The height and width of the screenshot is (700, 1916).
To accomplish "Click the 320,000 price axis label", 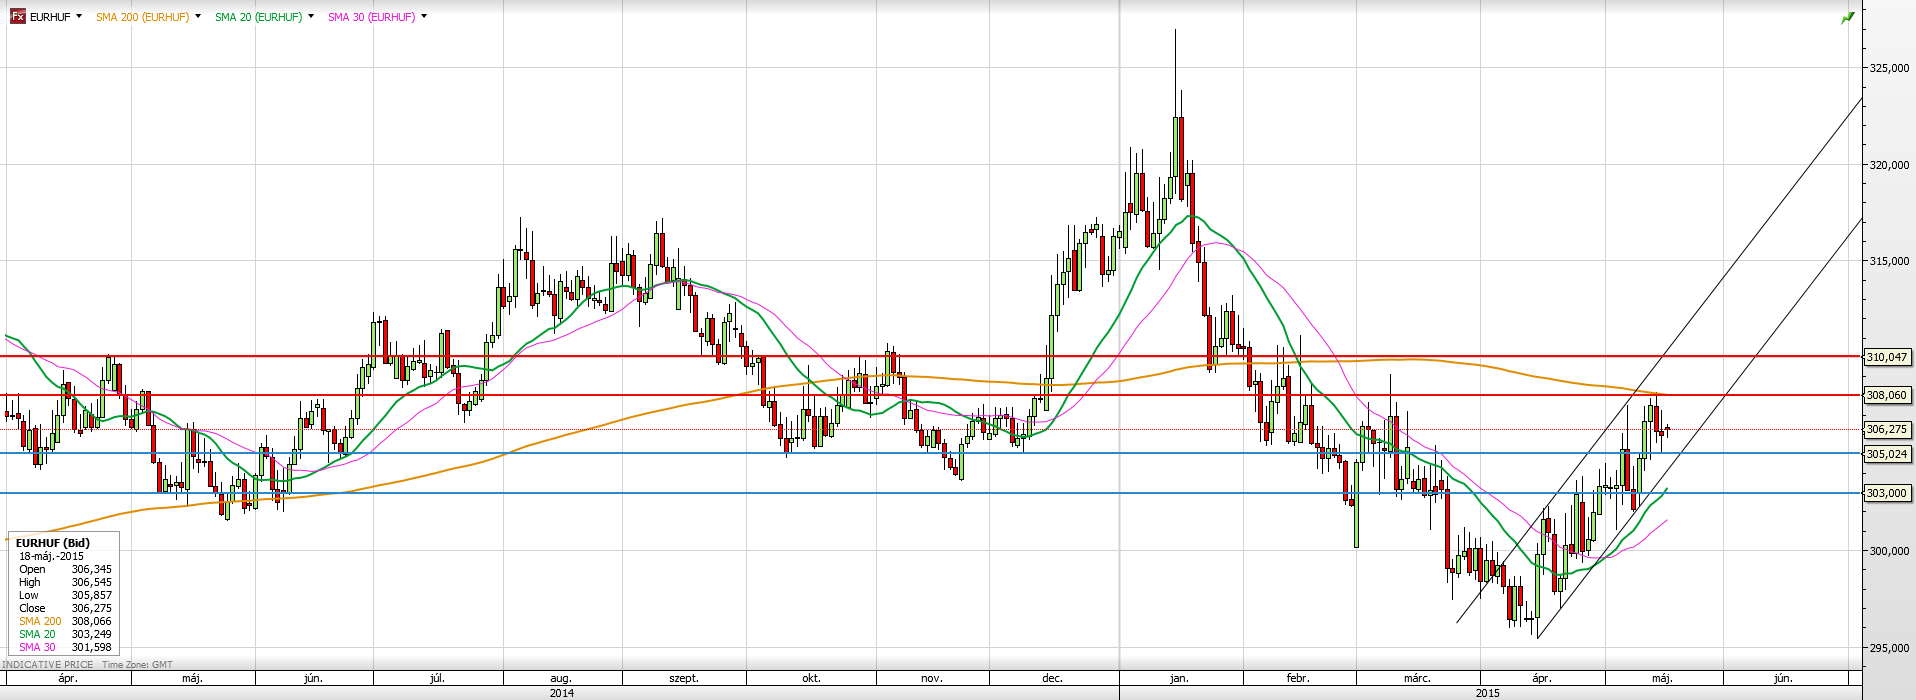I will [1889, 165].
